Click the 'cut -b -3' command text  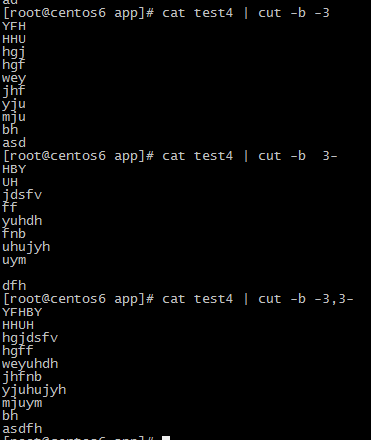pyautogui.click(x=294, y=13)
